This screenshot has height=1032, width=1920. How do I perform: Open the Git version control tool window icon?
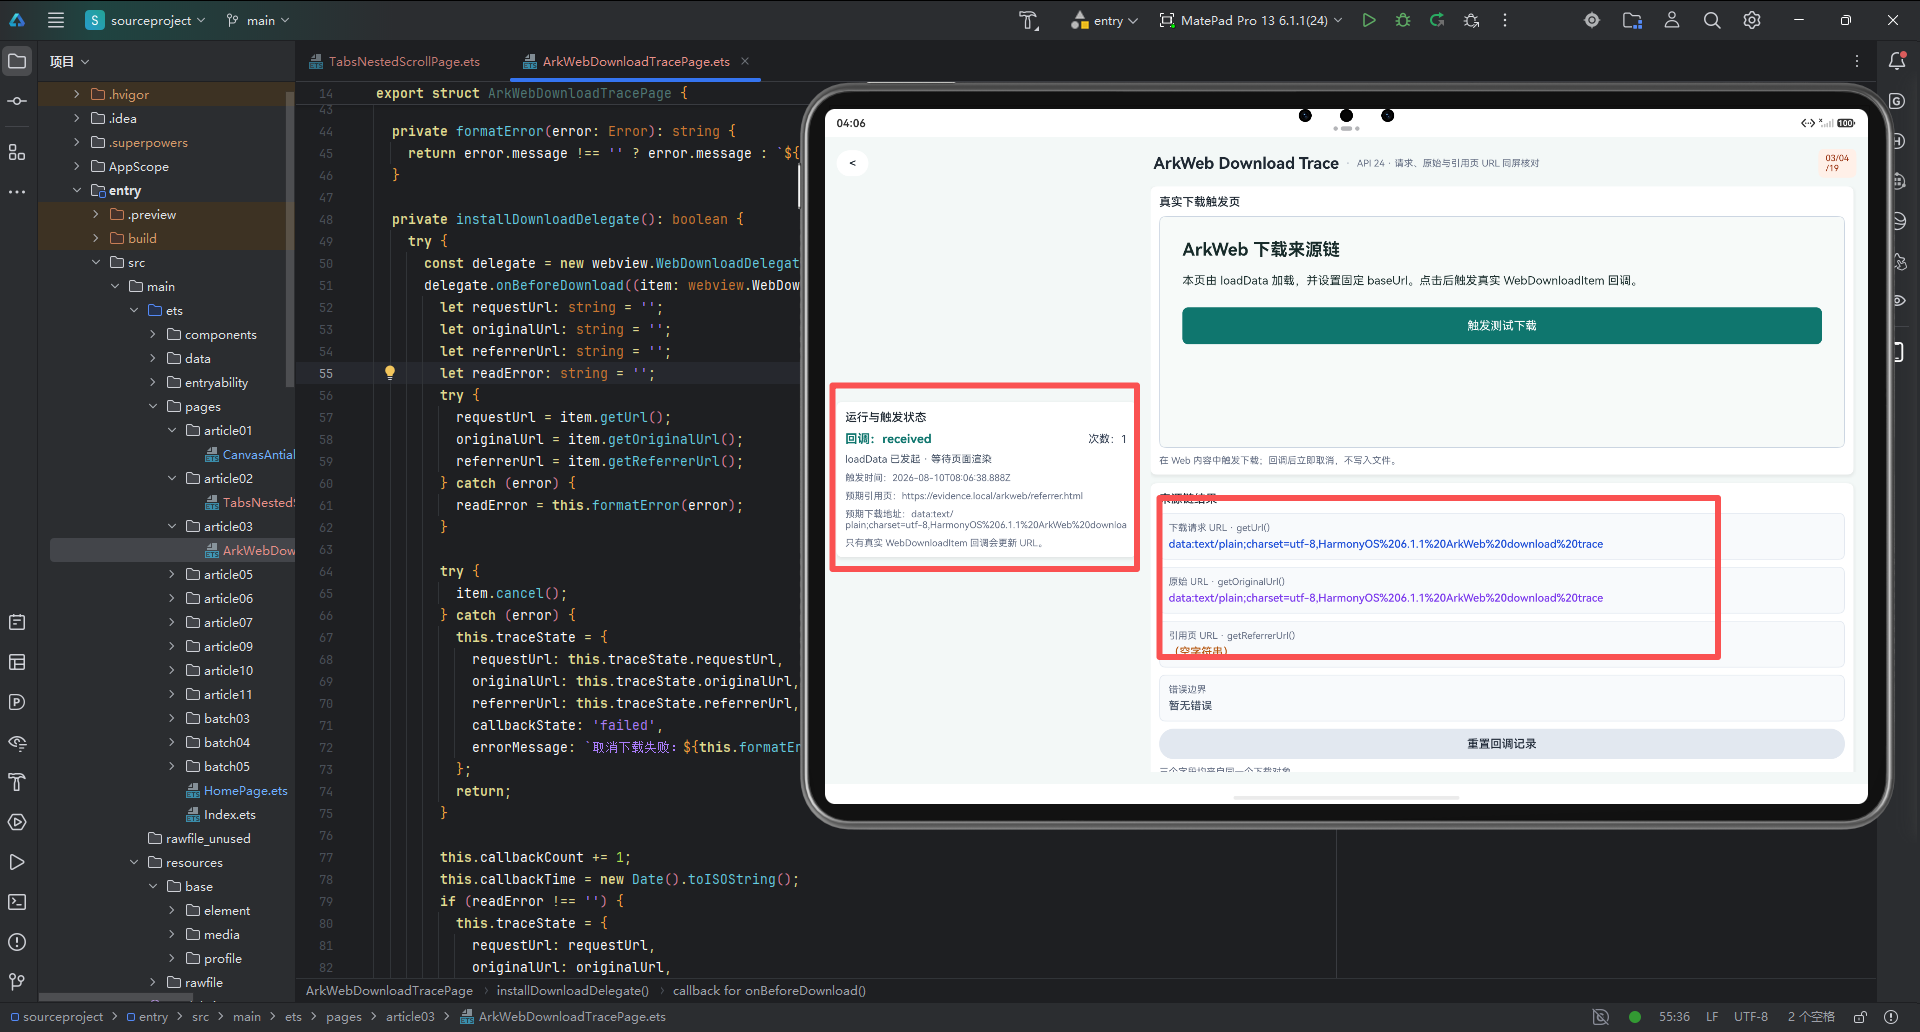coord(17,982)
